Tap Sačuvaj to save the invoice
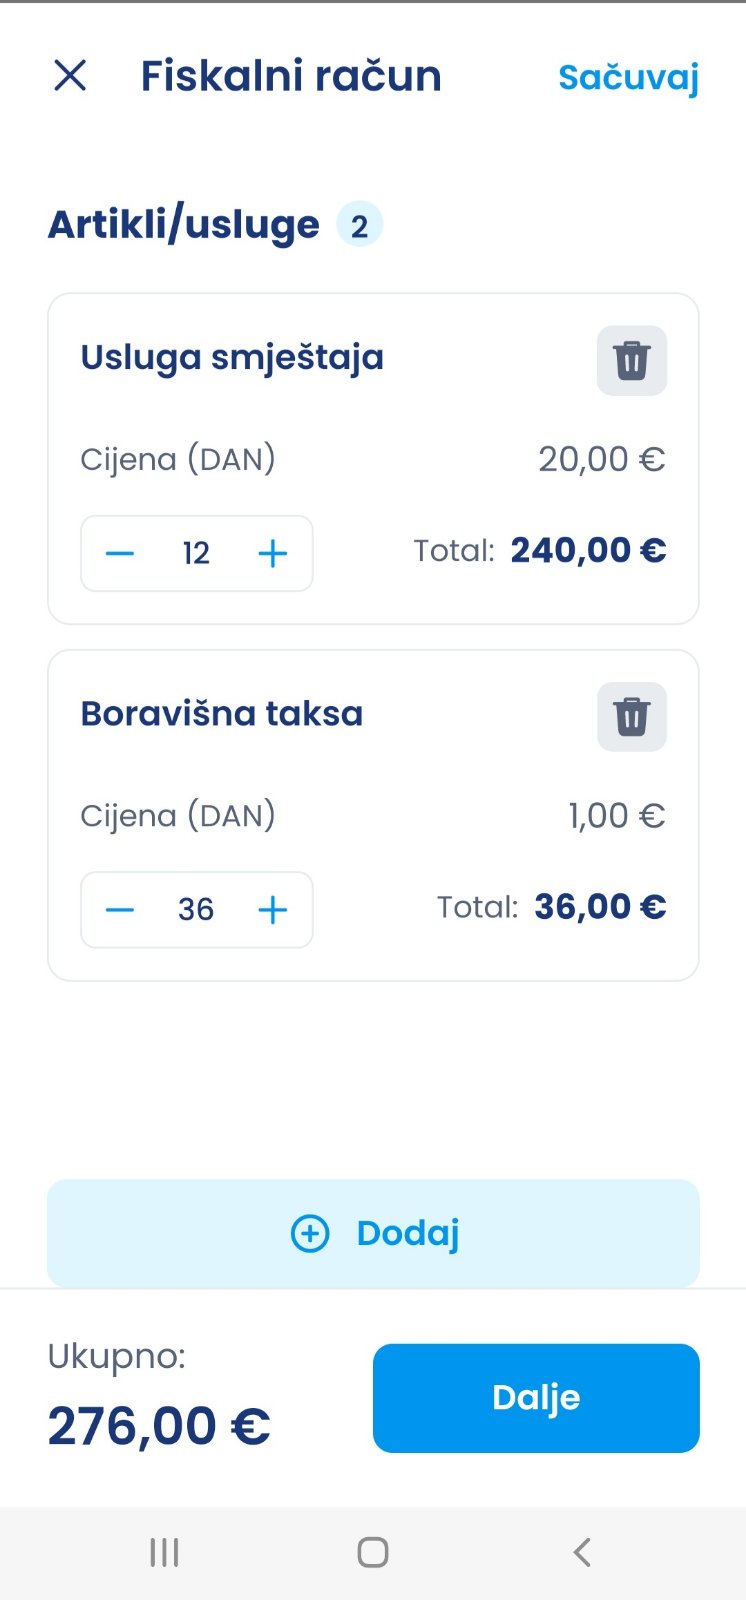The image size is (746, 1600). point(628,77)
